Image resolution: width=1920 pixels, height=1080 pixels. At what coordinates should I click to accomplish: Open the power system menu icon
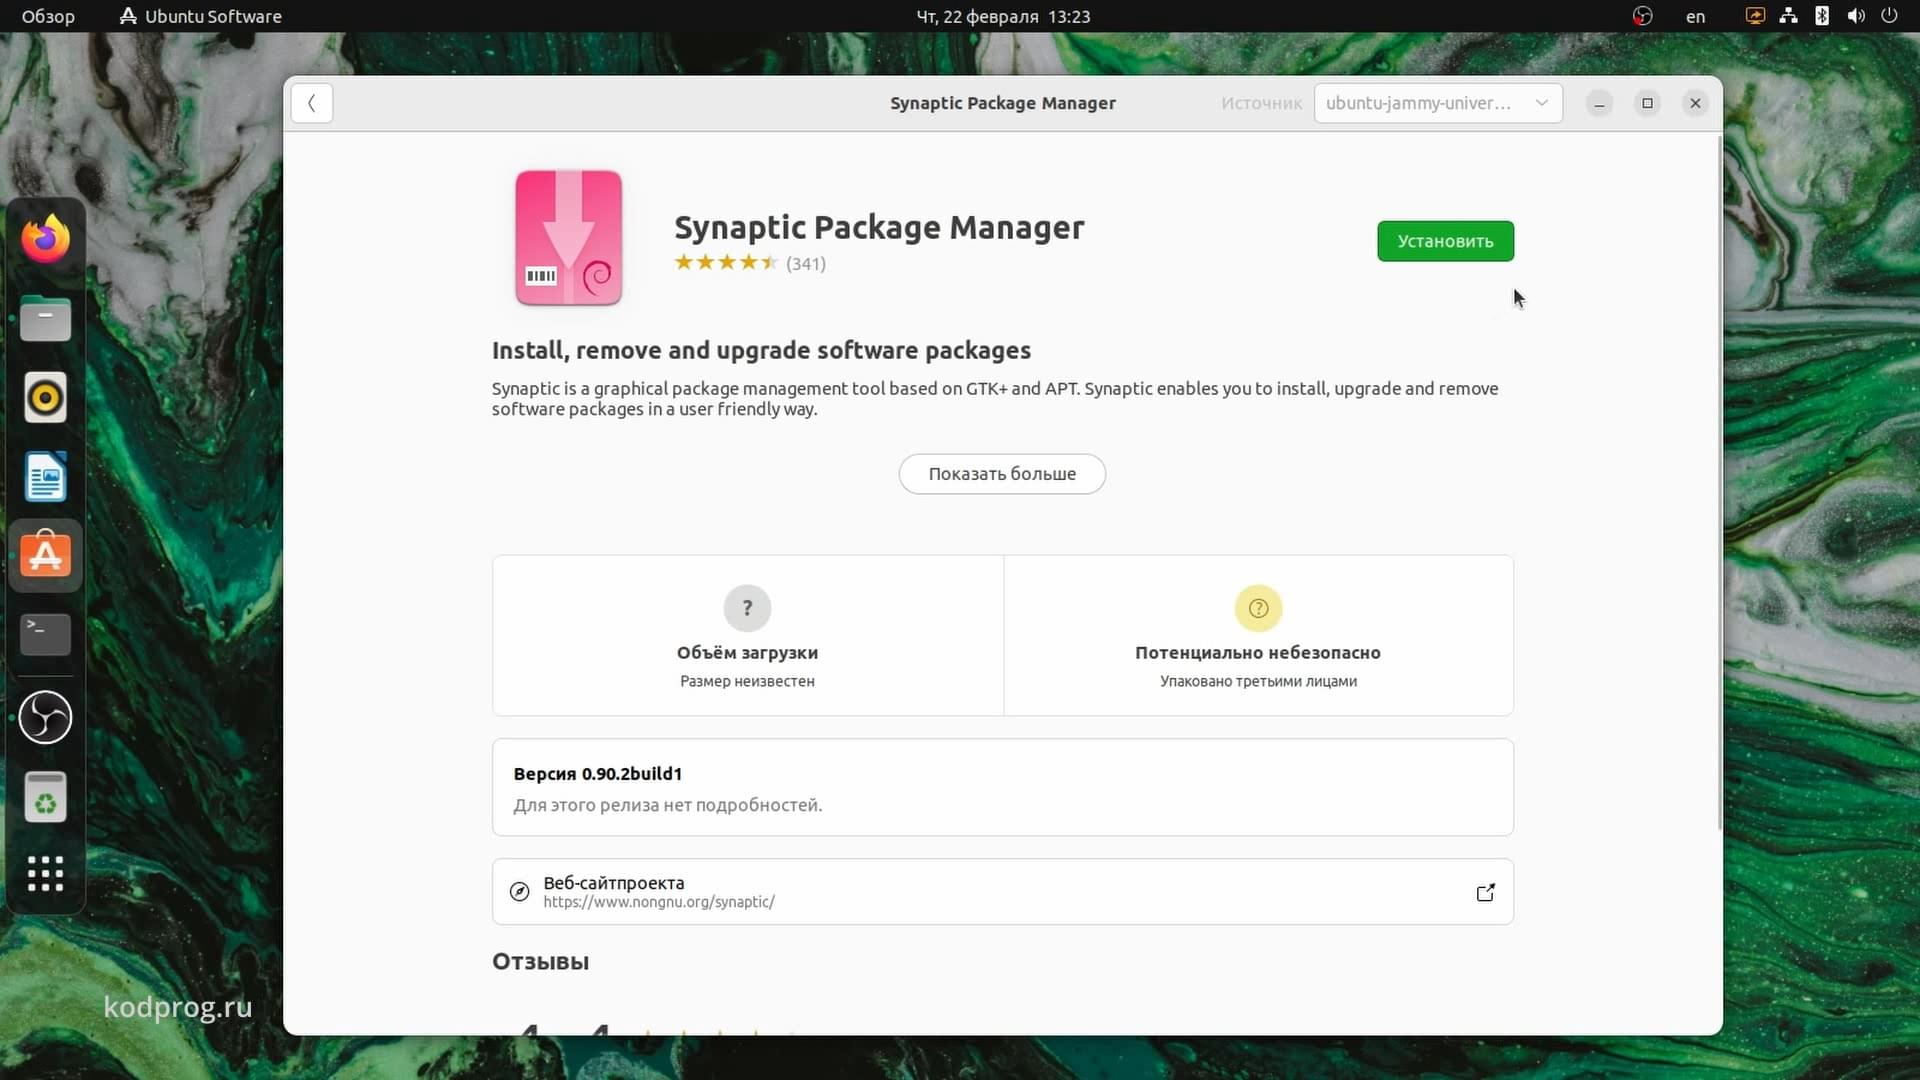(x=1889, y=16)
